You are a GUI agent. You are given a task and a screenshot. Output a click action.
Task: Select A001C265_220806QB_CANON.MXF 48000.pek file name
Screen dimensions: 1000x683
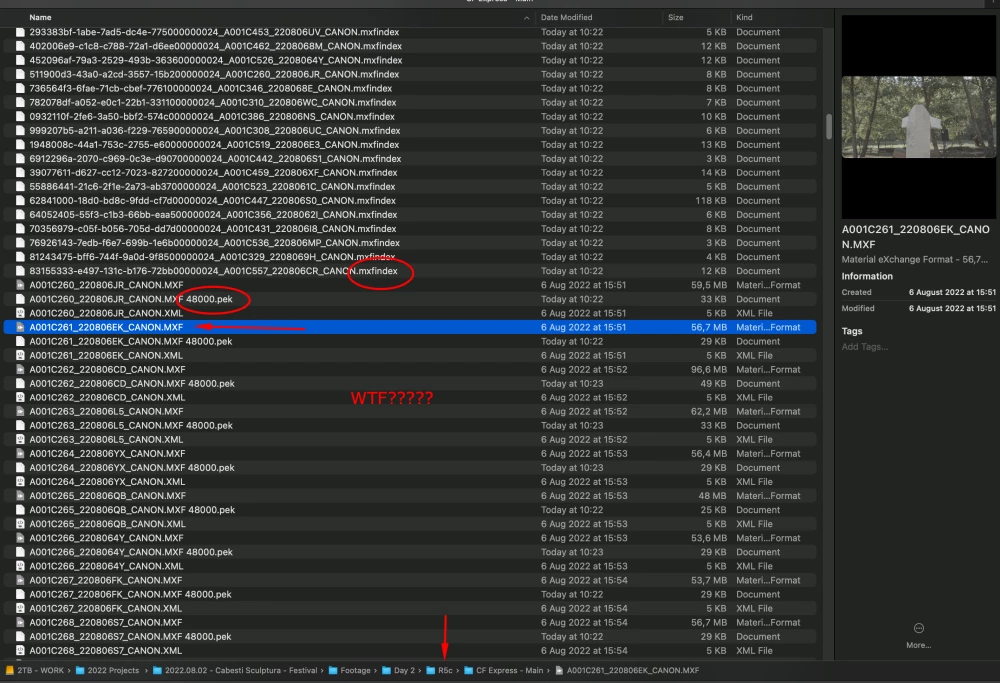pos(132,510)
